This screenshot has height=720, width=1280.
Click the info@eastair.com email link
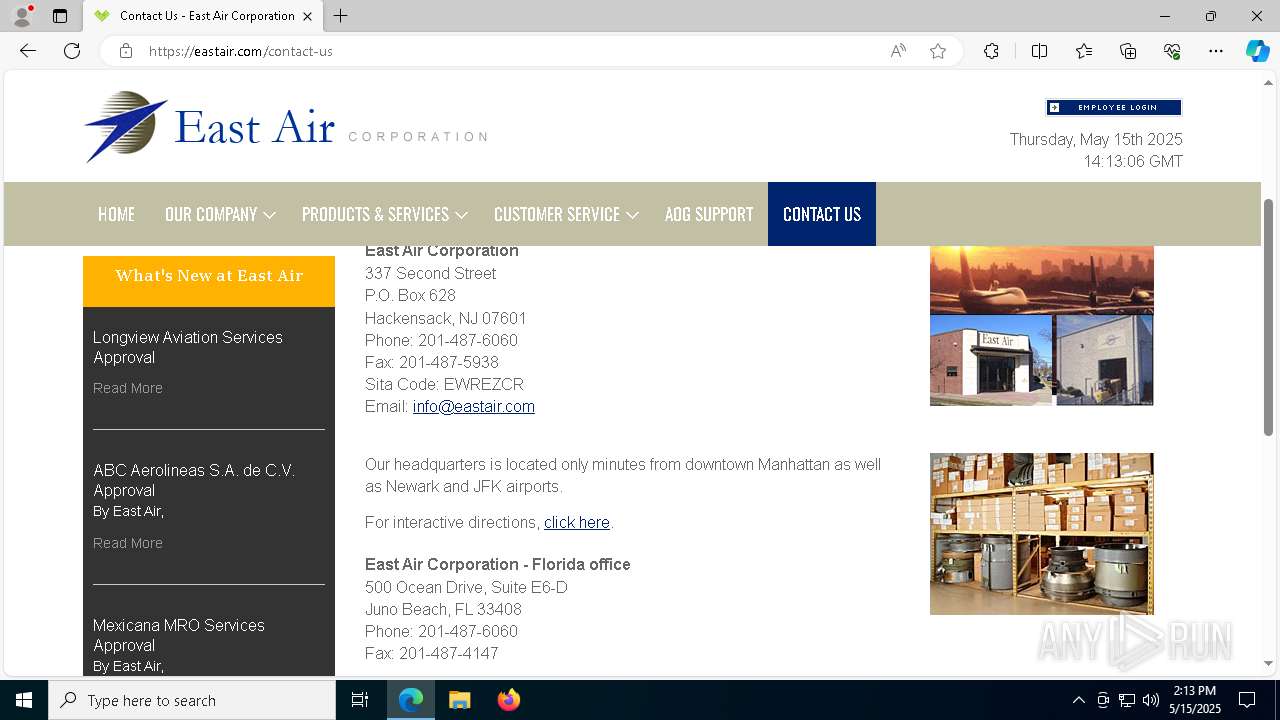474,407
